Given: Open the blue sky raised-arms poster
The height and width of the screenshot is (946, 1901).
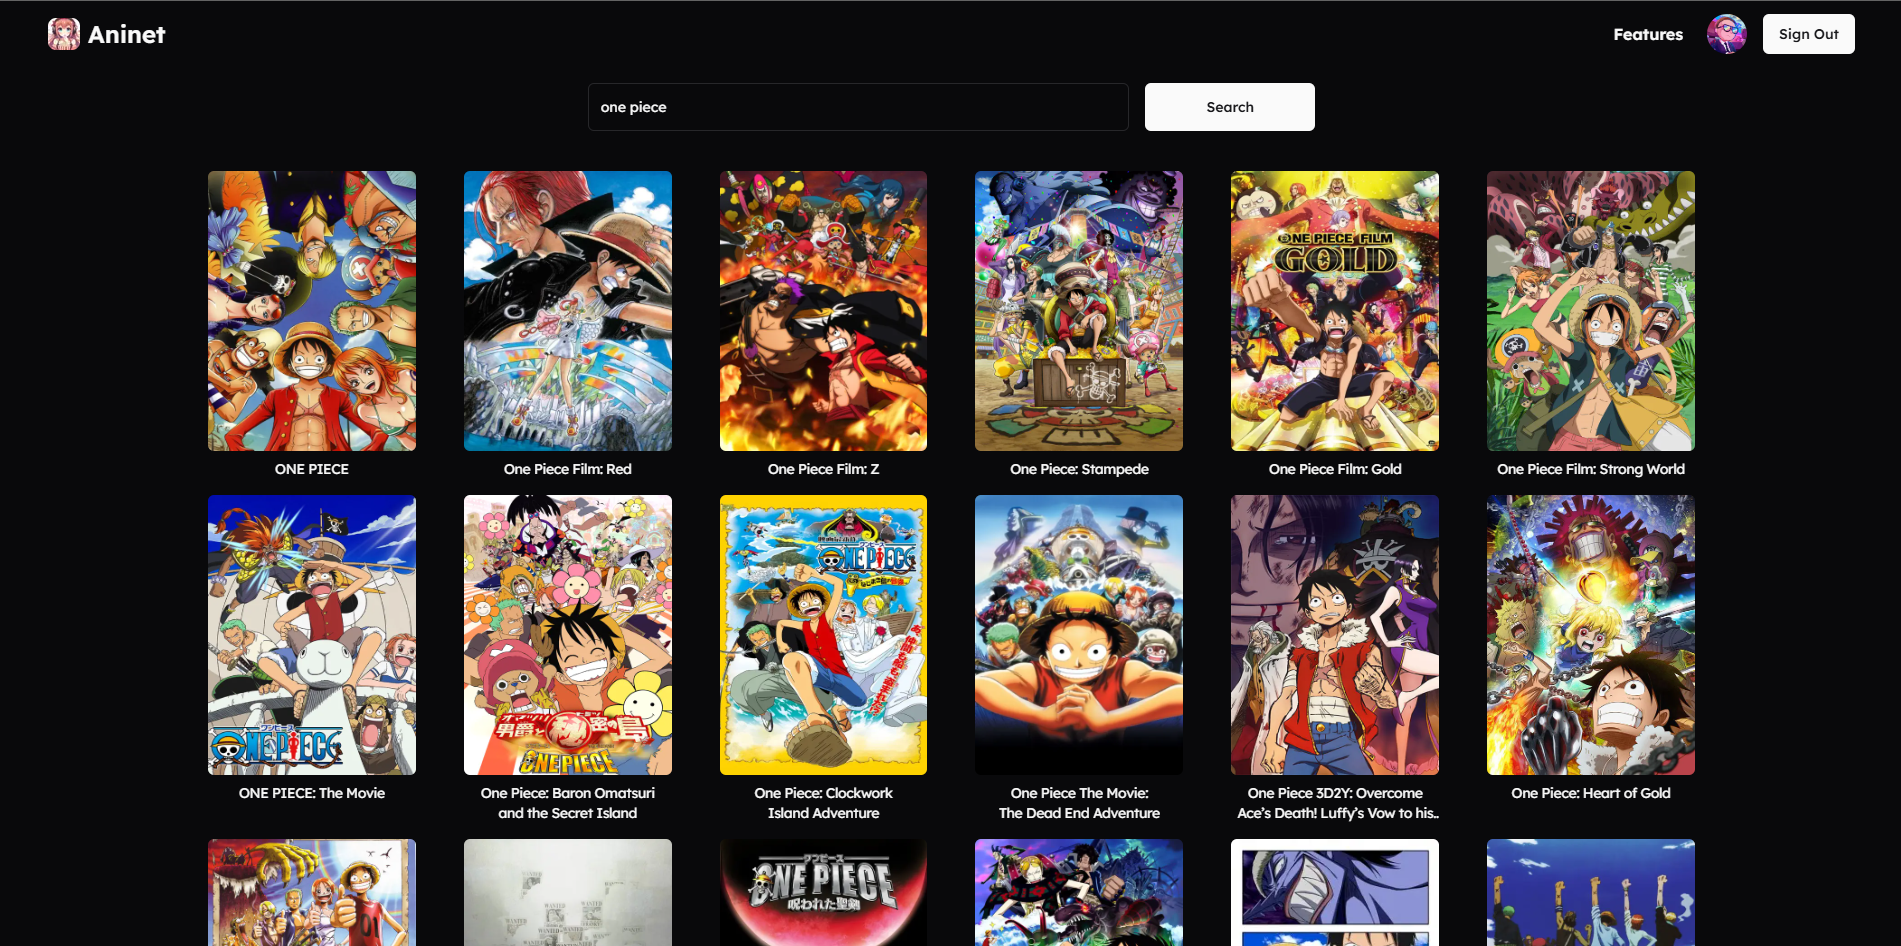Looking at the screenshot, I should click(1591, 892).
